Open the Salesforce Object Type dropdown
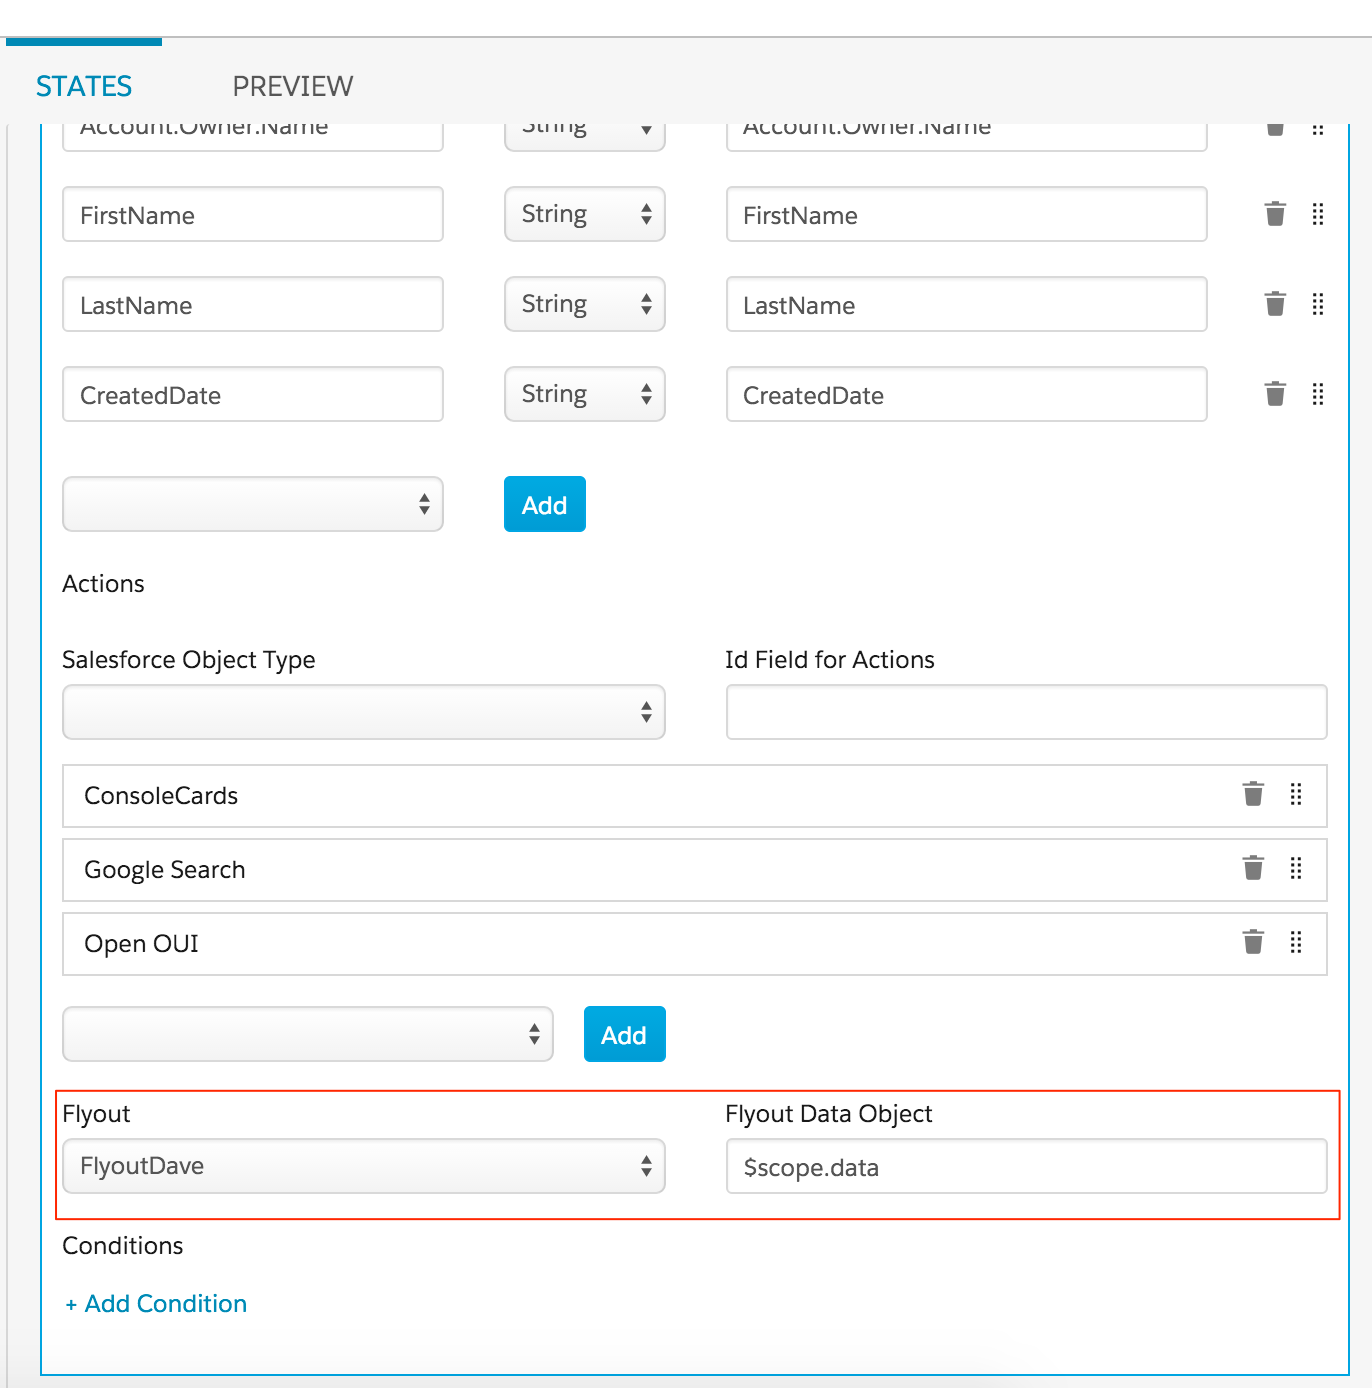Viewport: 1372px width, 1388px height. tap(364, 712)
